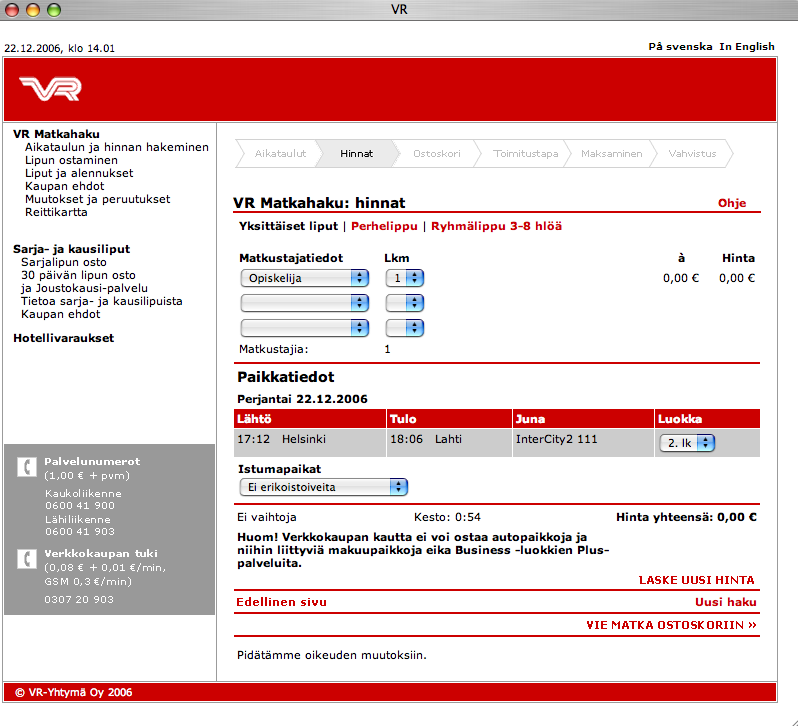Click the Lähiliikenne number 0600 41 903

80,532
